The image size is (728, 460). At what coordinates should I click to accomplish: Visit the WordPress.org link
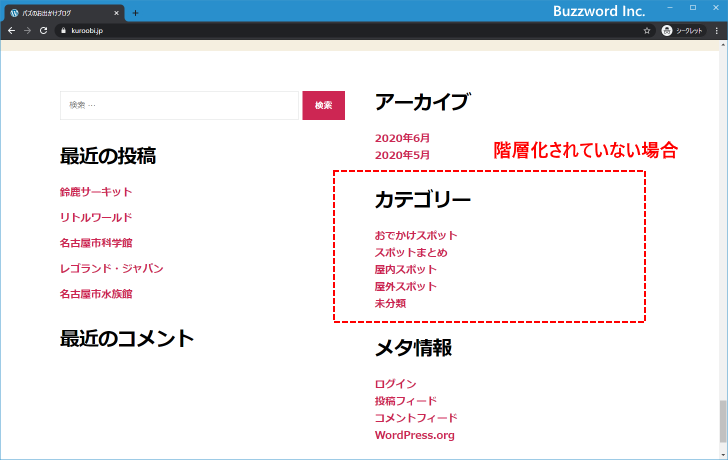point(415,435)
